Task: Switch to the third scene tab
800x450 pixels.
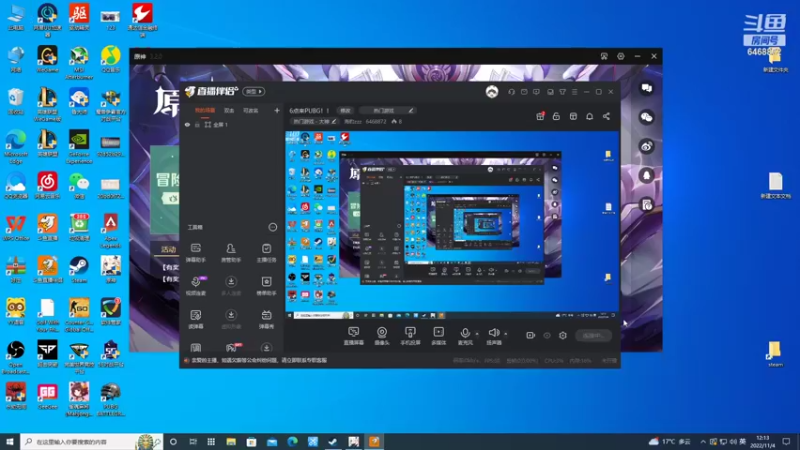Action: point(251,110)
